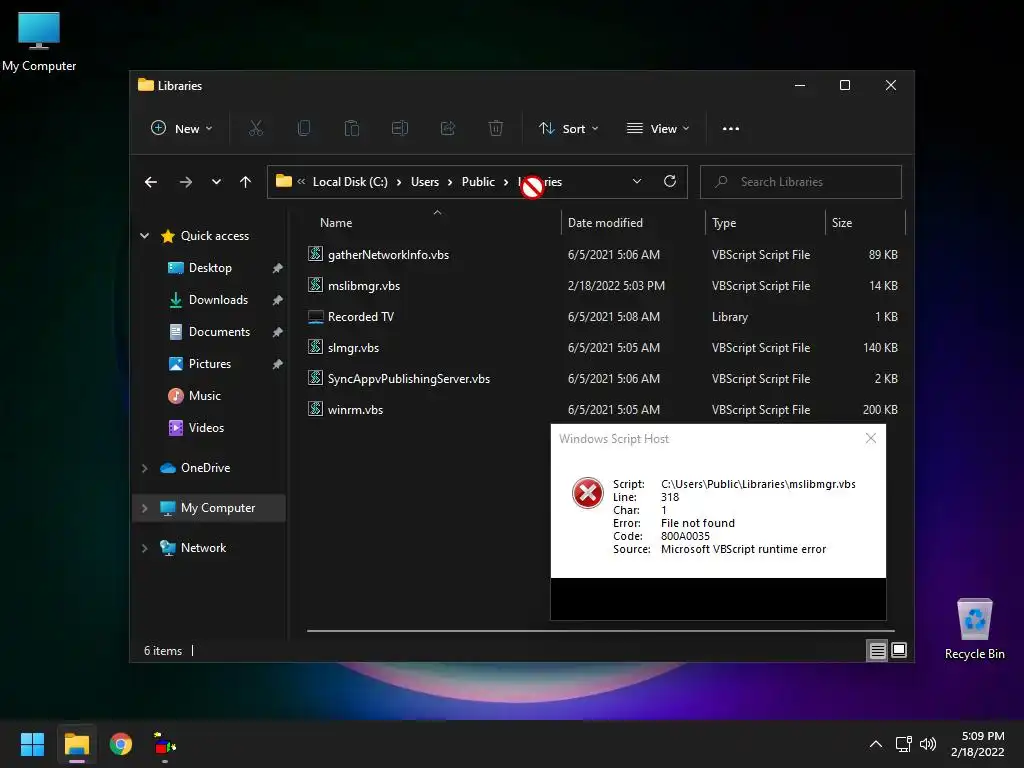Click Users in the address breadcrumb
Screen dimensions: 1024x768
pos(424,182)
